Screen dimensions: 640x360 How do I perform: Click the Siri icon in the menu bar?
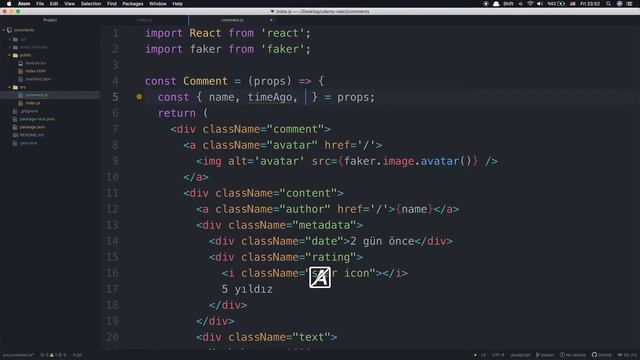(x=620, y=4)
